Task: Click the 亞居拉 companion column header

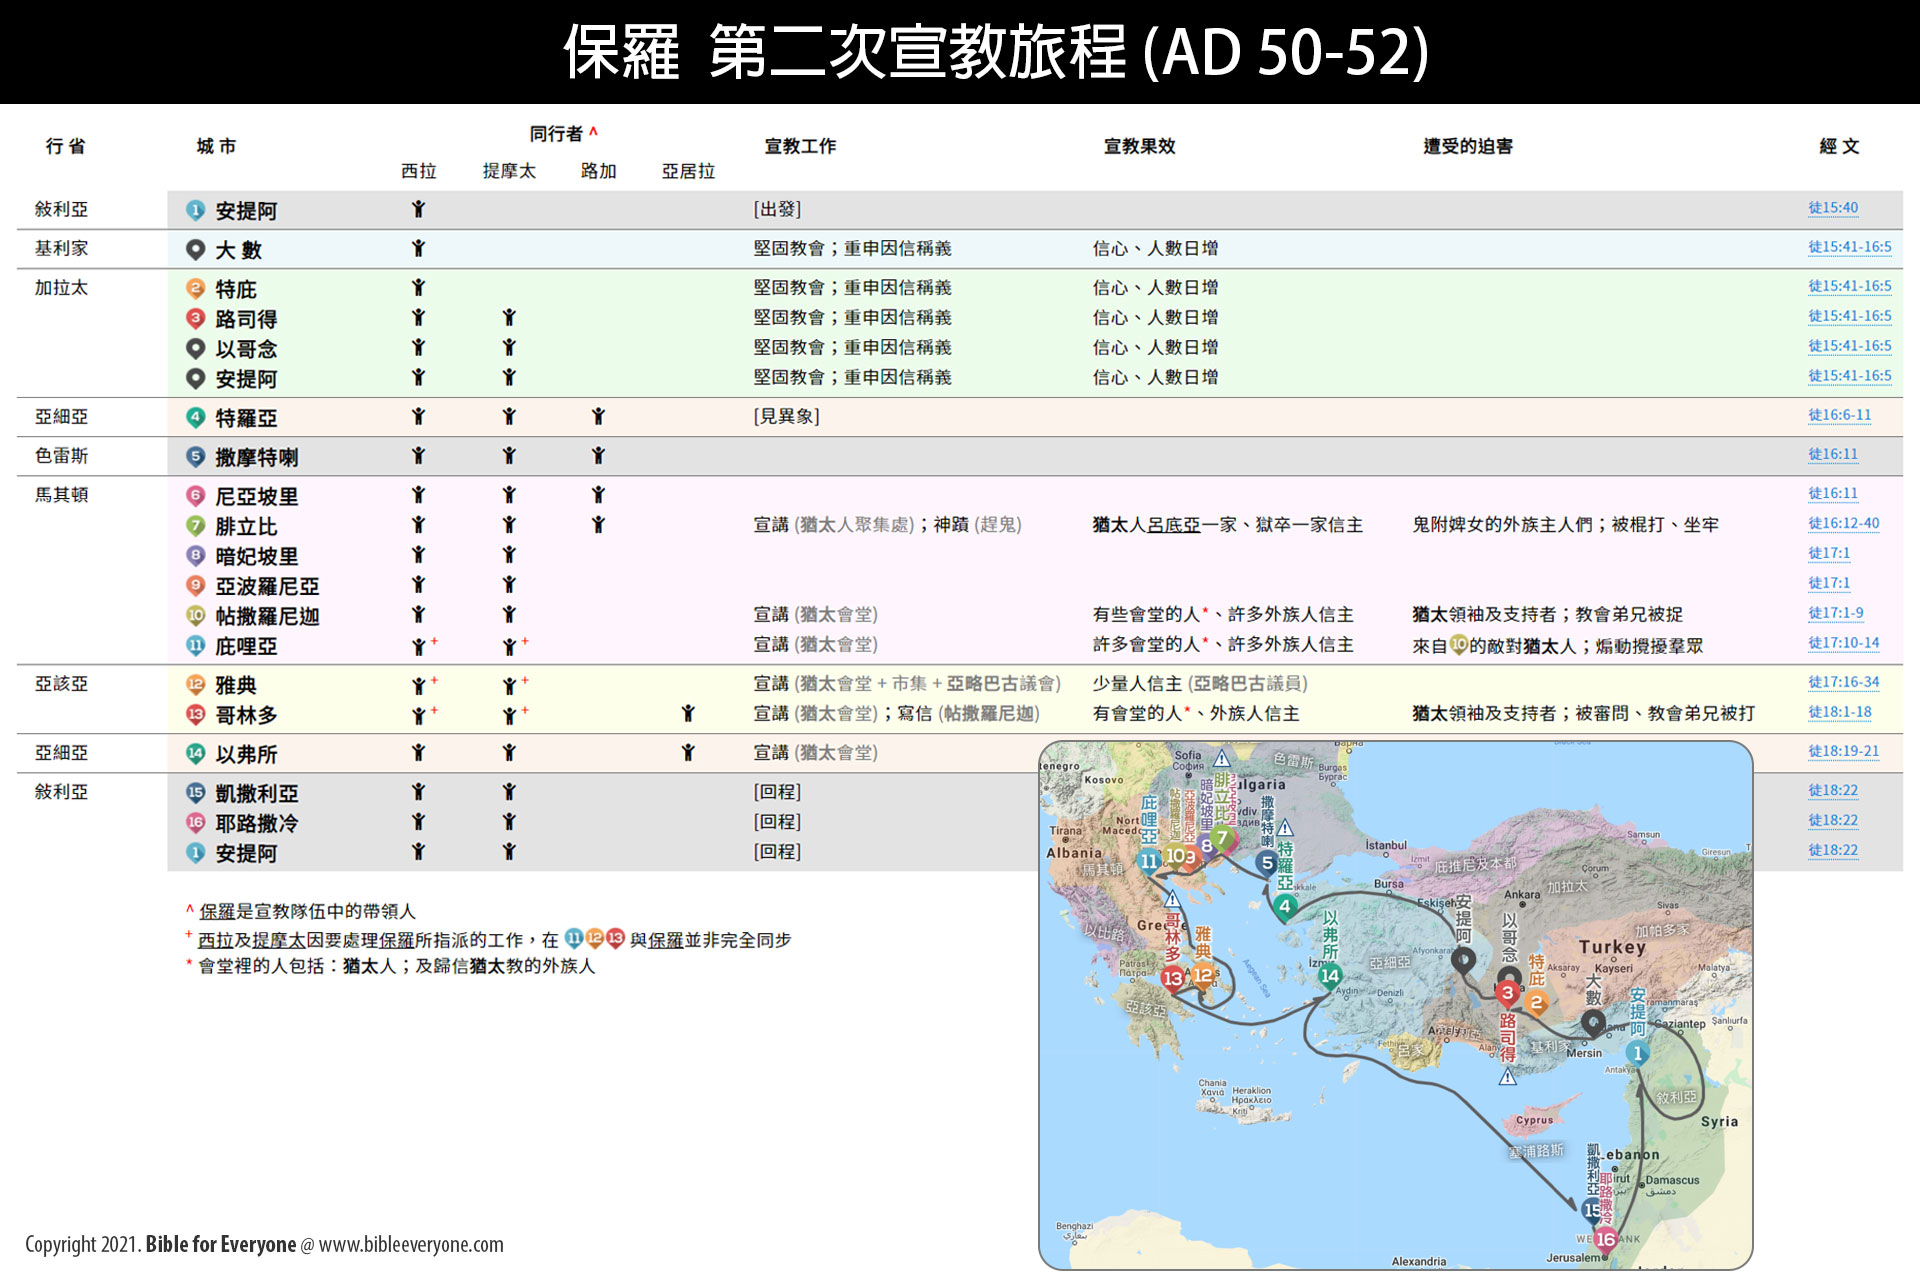Action: click(x=688, y=171)
